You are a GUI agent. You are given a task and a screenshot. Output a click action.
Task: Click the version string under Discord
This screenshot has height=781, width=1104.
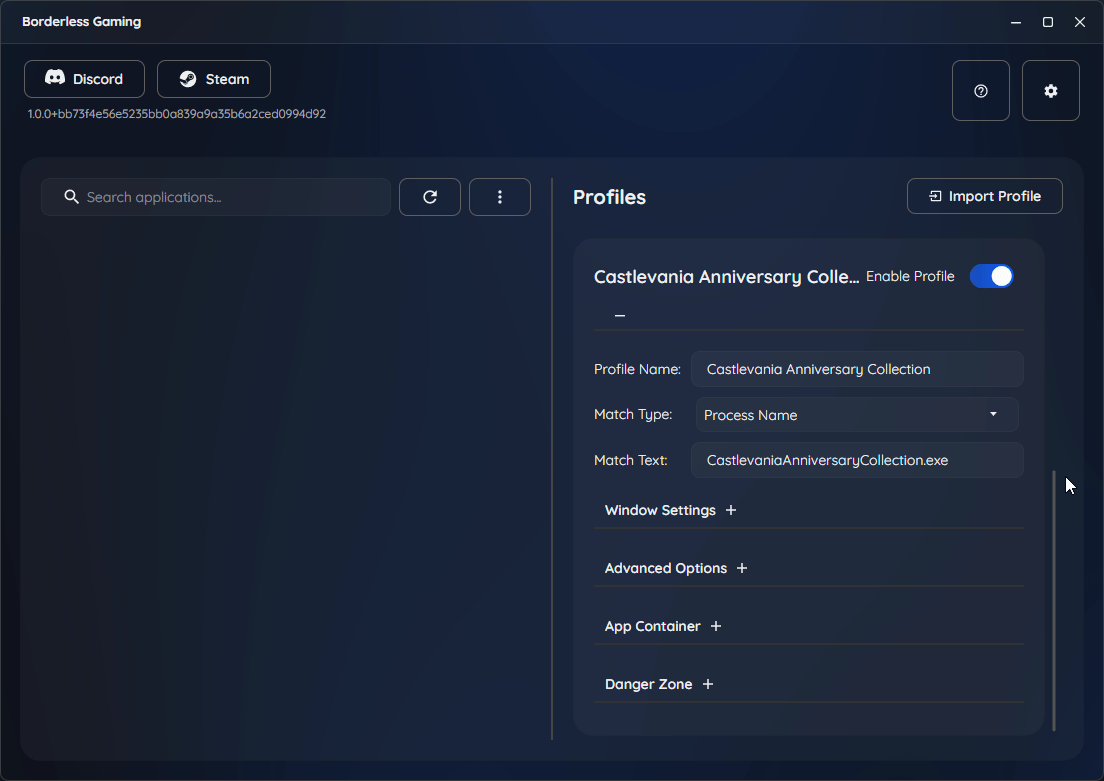177,114
